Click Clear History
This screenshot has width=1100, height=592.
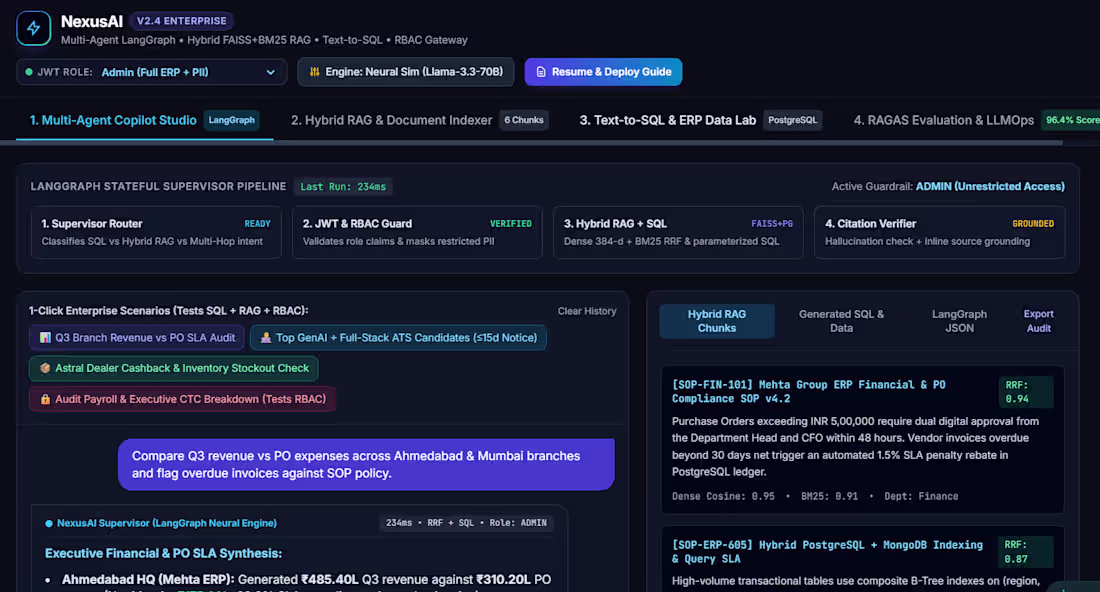pos(587,311)
